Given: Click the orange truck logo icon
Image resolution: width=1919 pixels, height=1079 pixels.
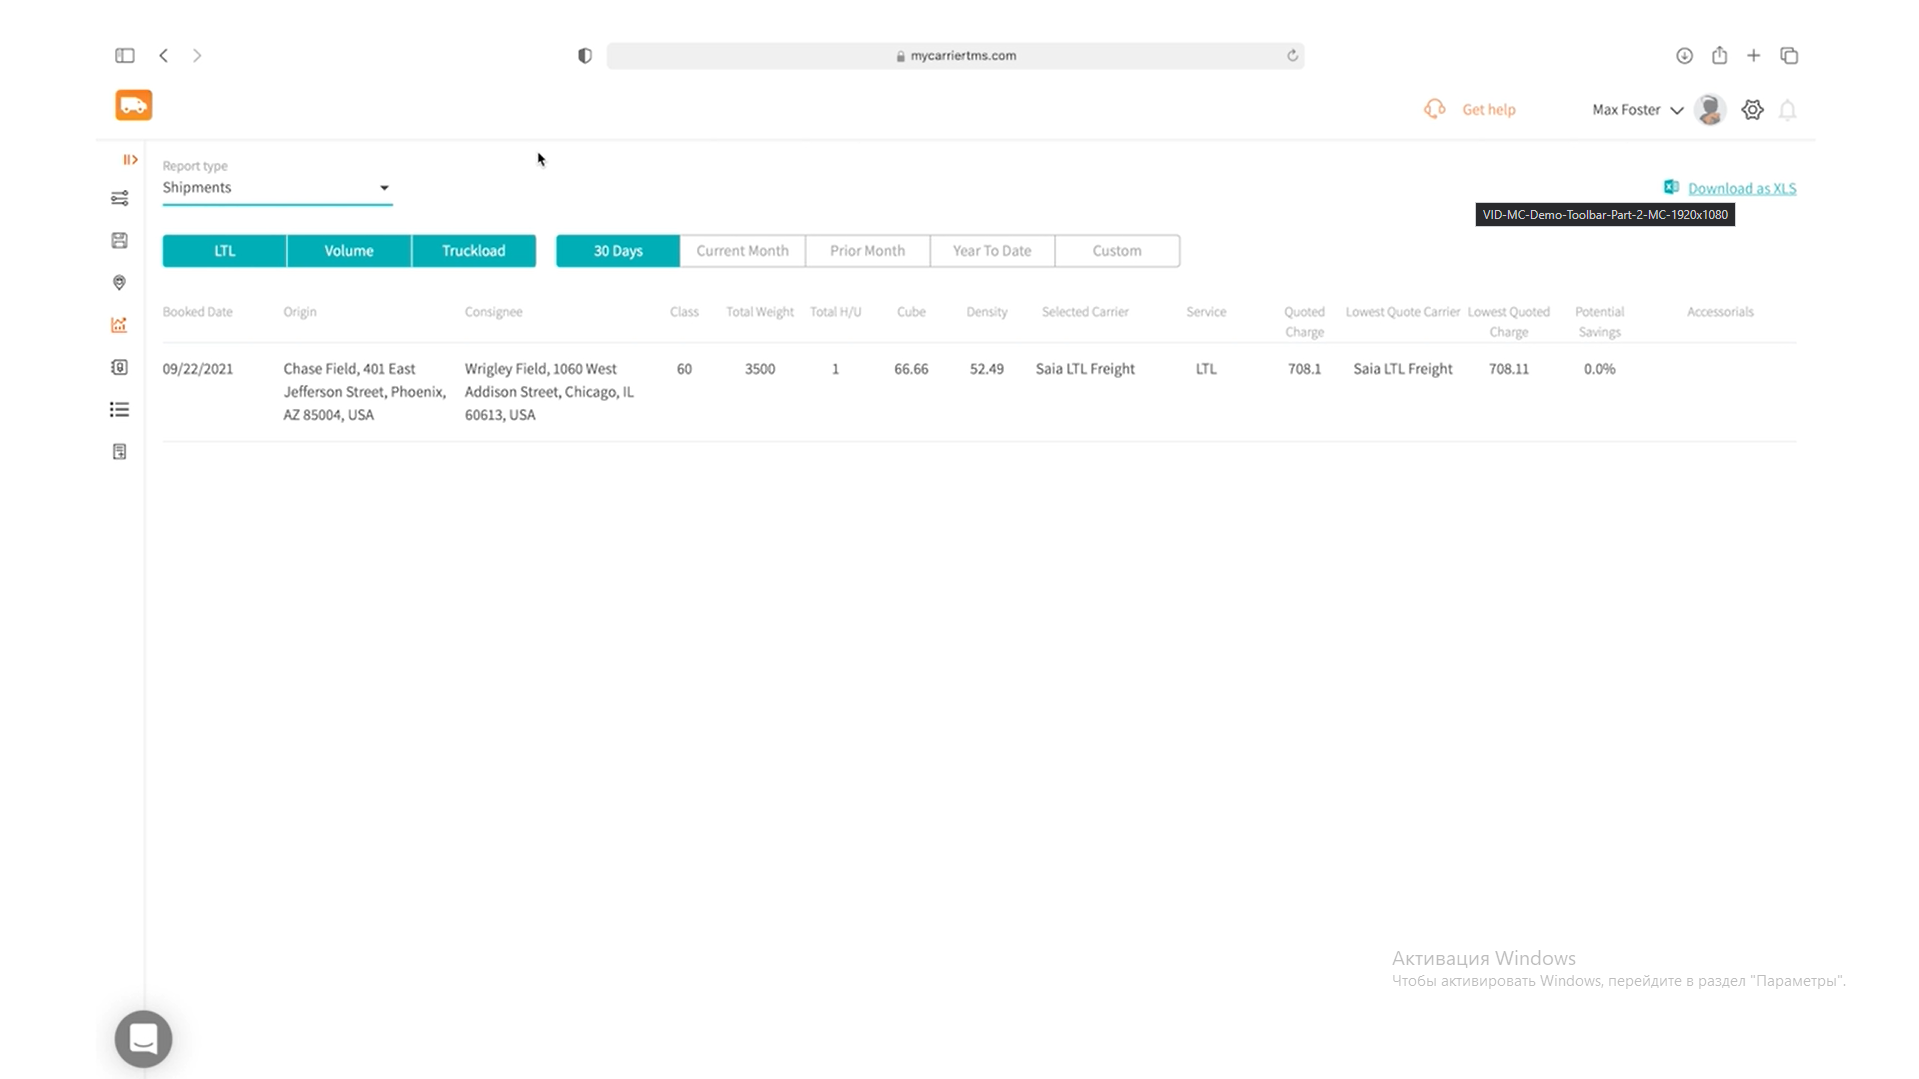Looking at the screenshot, I should 133,105.
